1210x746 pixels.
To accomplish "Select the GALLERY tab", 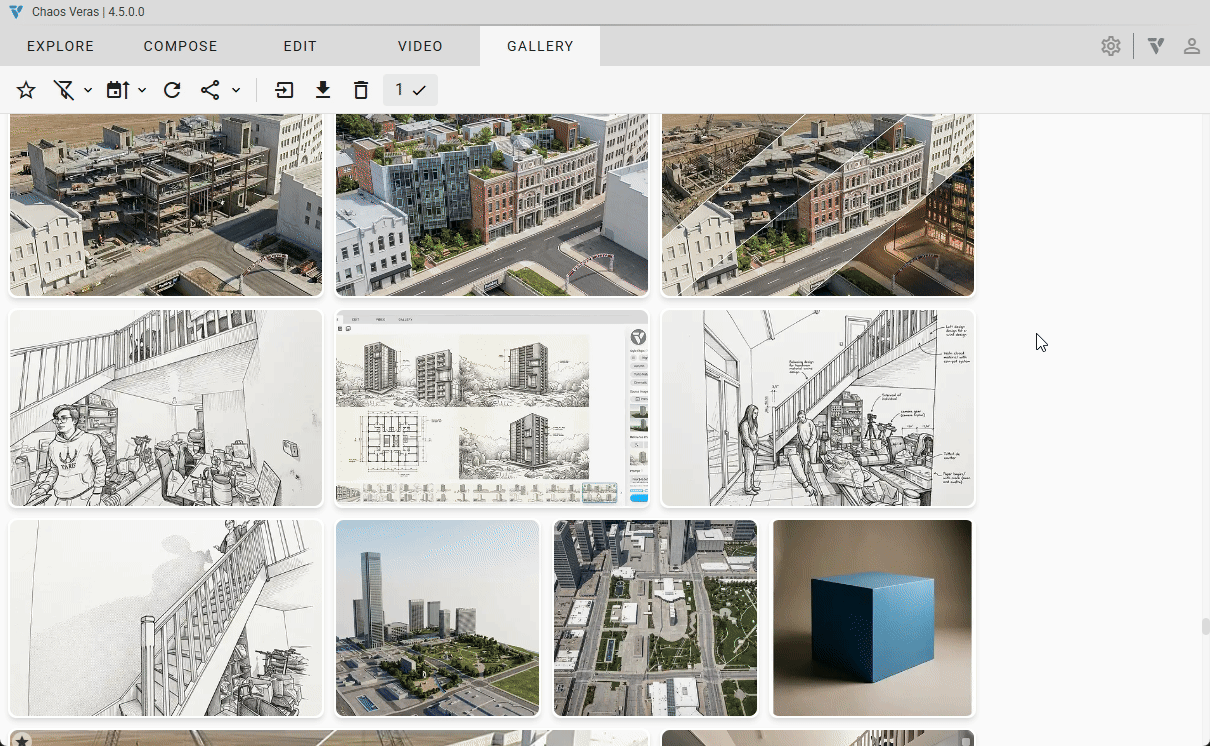I will (x=540, y=46).
